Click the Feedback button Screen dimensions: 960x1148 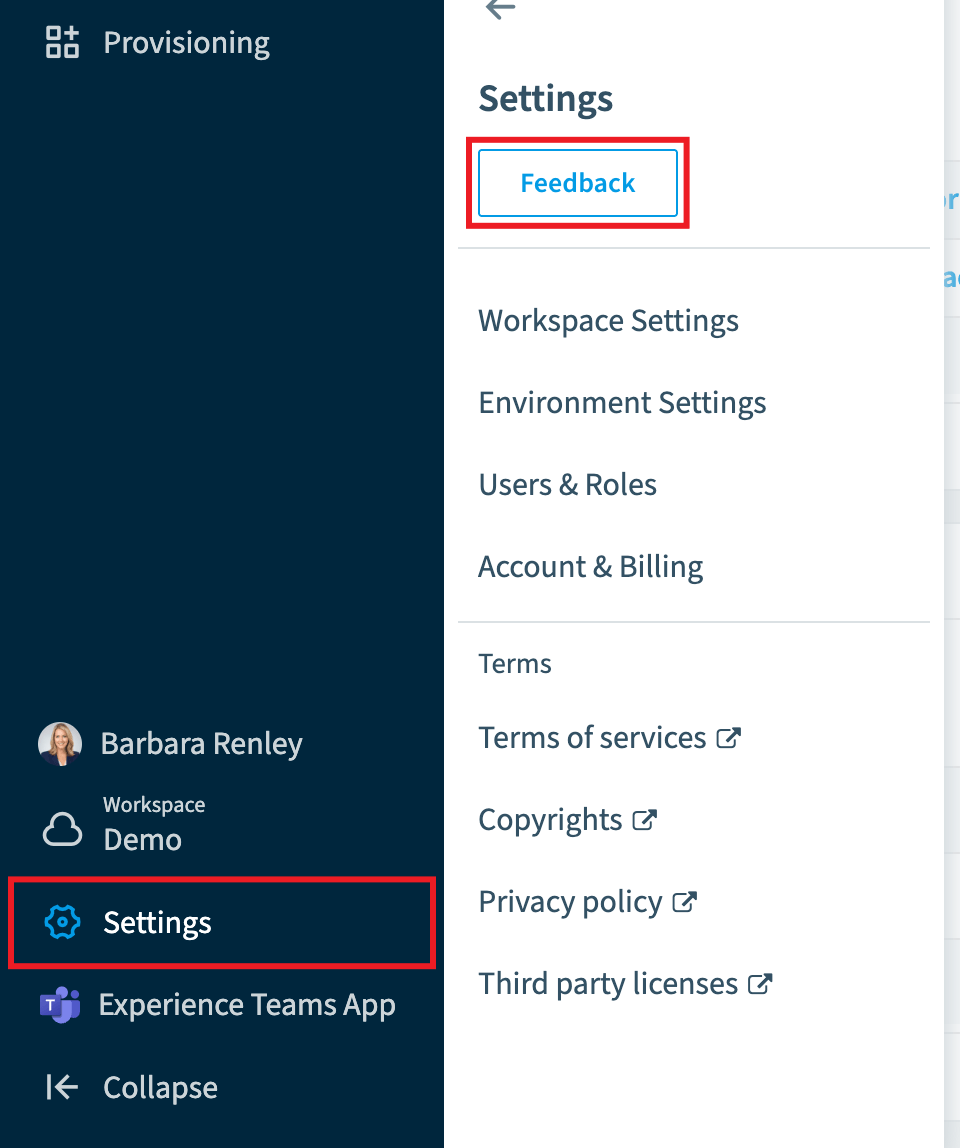[578, 183]
